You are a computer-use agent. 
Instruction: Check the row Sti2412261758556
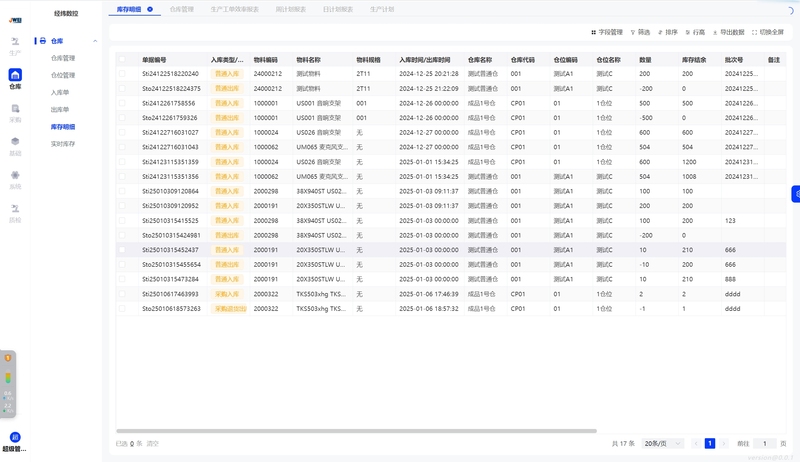pyautogui.click(x=122, y=103)
